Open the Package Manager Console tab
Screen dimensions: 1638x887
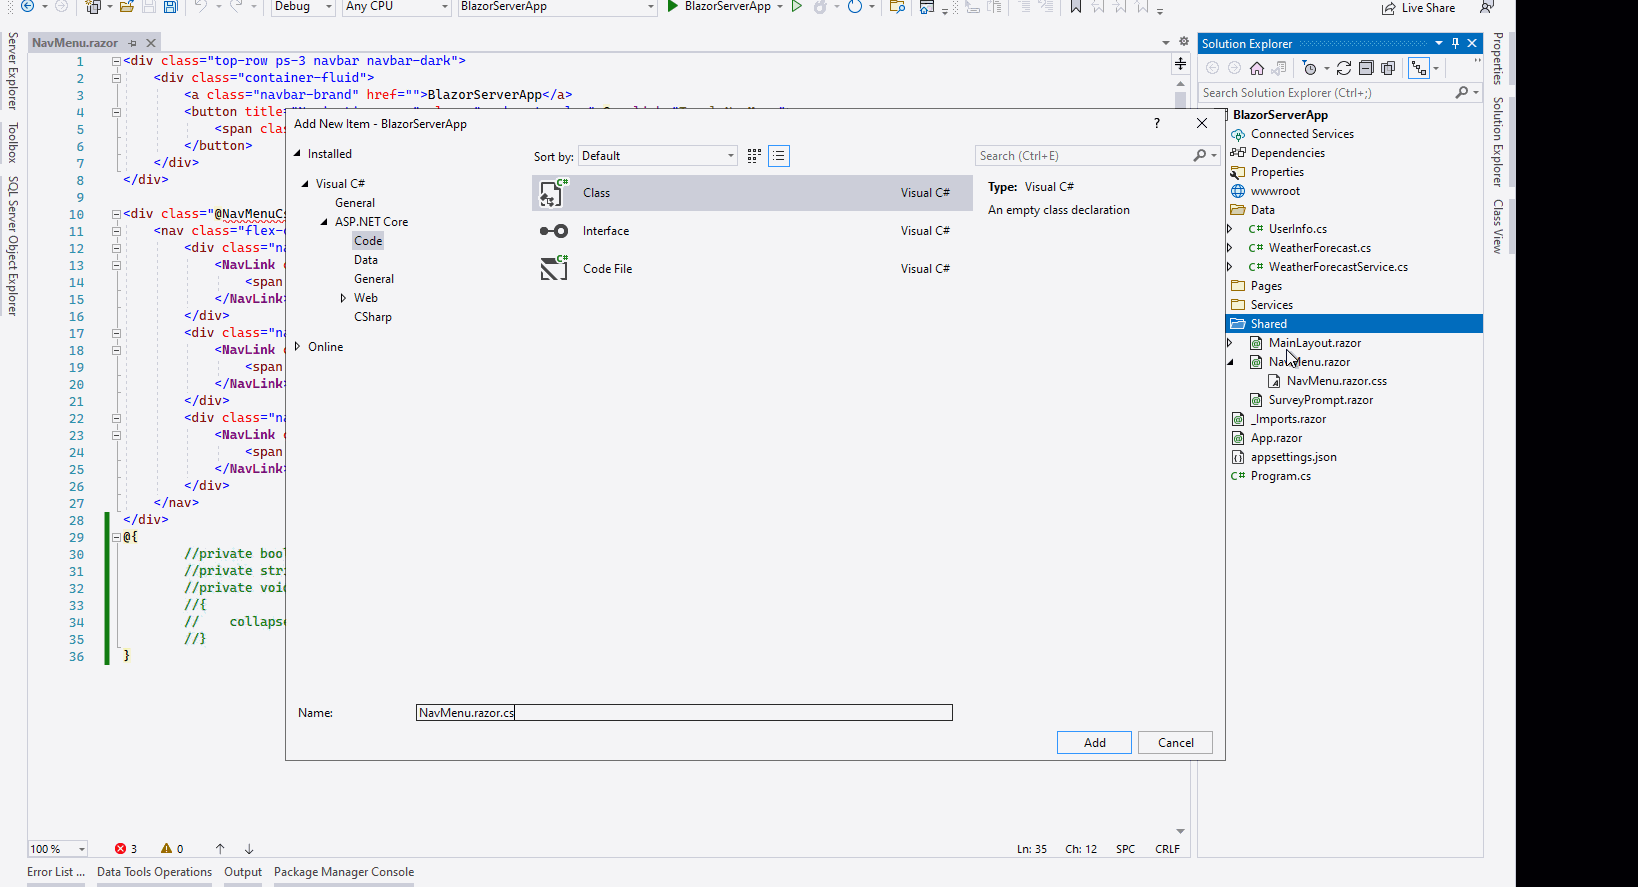tap(344, 872)
